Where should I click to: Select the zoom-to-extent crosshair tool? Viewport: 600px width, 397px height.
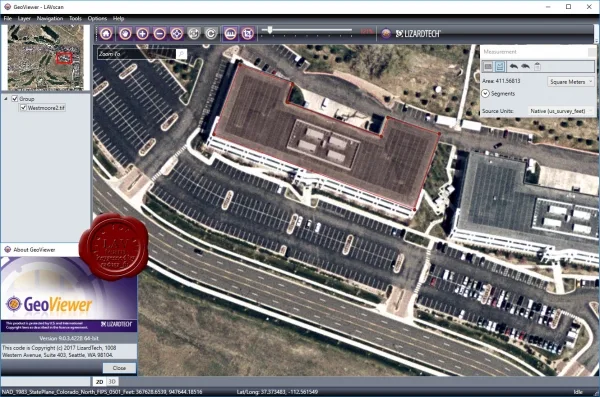tap(177, 34)
